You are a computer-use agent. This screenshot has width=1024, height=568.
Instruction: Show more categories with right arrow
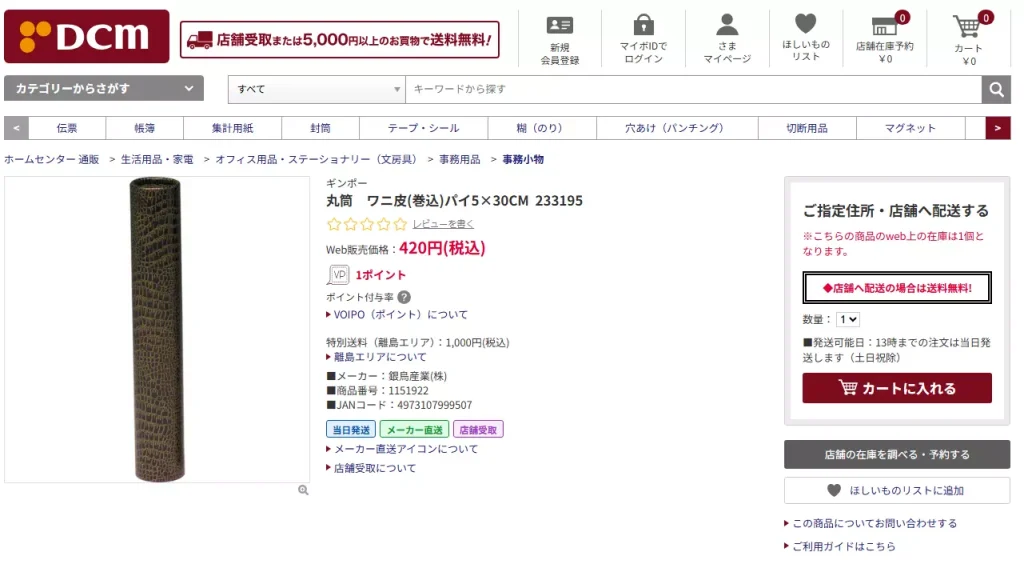pyautogui.click(x=998, y=128)
